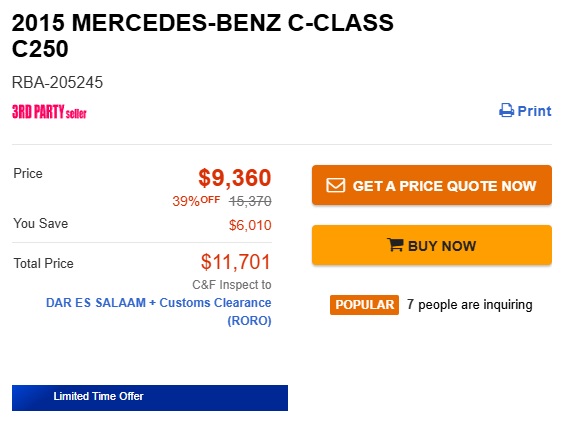This screenshot has width=579, height=431.
Task: Open DAR ES SALAAM + Customs Clearance link
Action: point(158,302)
